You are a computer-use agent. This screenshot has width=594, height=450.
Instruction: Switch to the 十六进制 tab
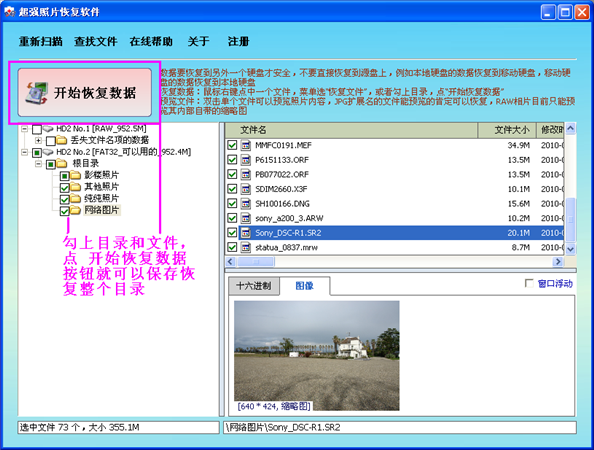254,286
